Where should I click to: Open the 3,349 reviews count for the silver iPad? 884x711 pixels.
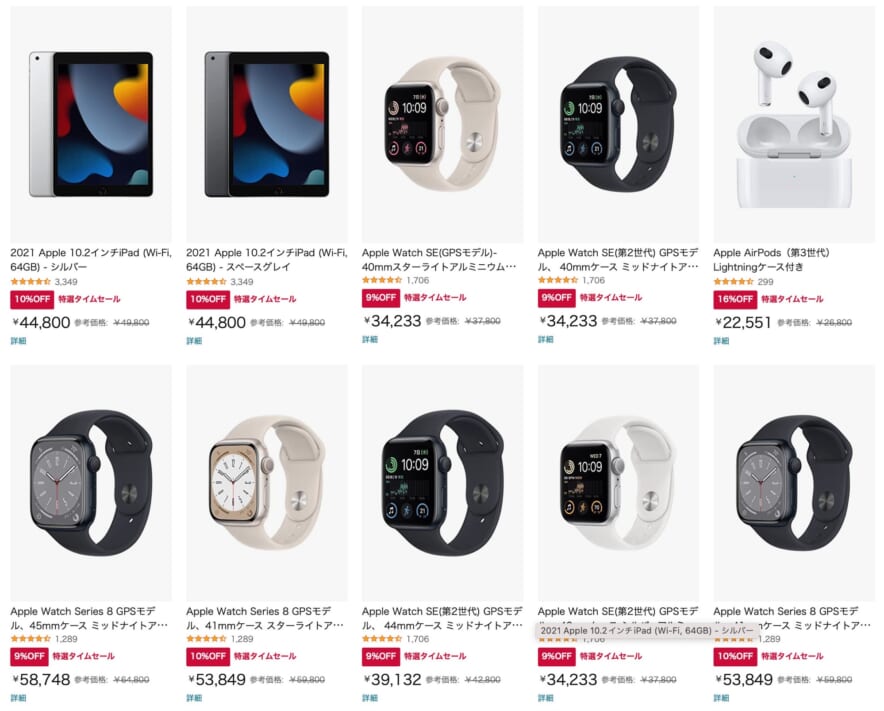point(66,281)
